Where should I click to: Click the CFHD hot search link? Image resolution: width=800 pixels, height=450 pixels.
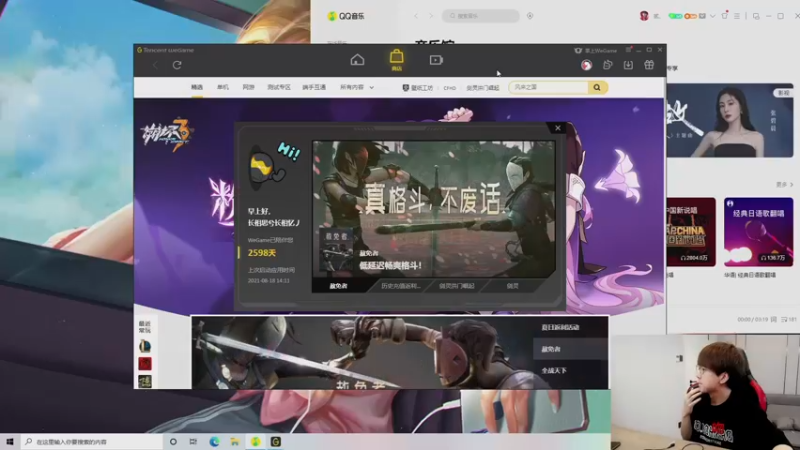(x=449, y=88)
